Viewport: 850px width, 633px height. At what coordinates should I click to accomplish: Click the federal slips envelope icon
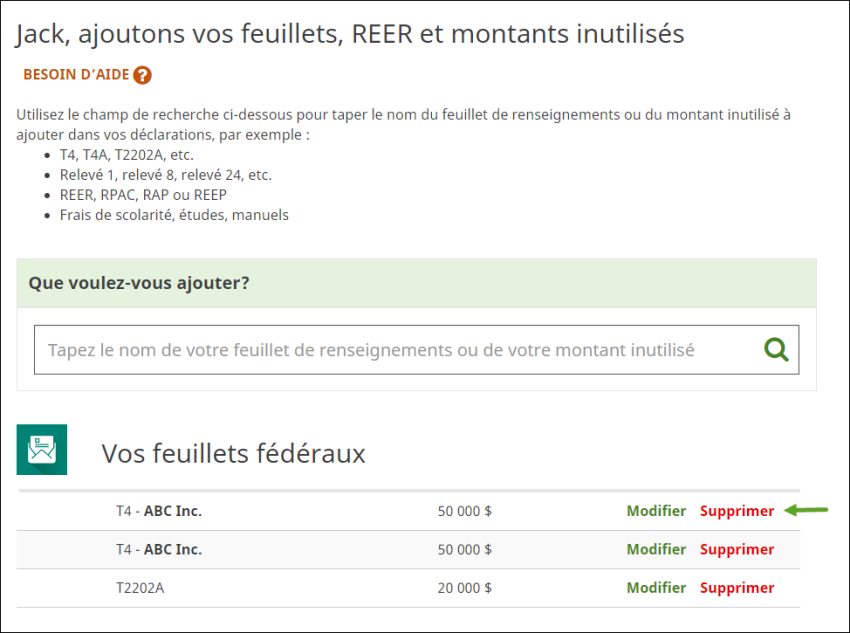42,449
